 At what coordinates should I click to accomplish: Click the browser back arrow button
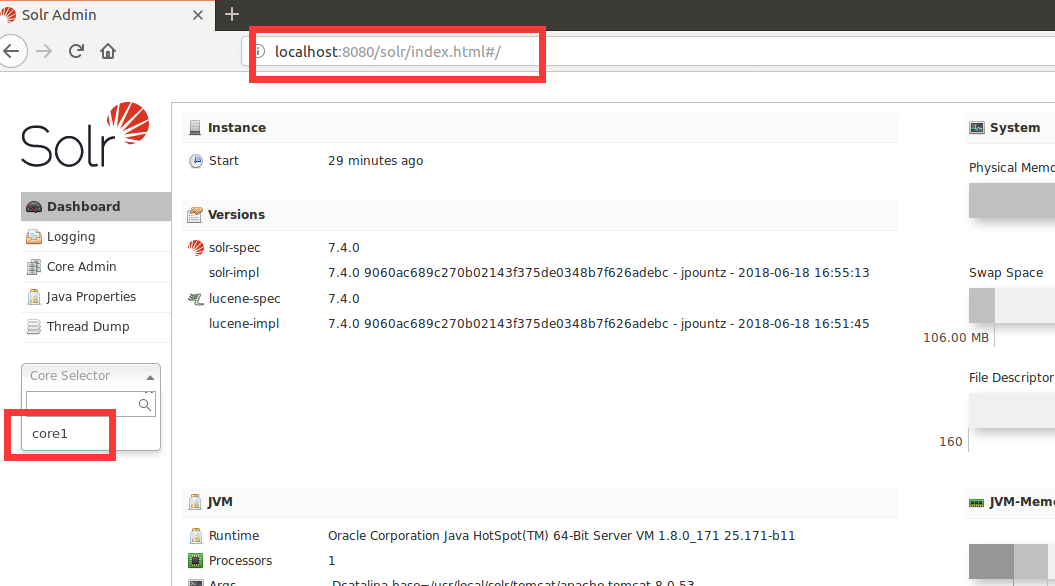[11, 51]
